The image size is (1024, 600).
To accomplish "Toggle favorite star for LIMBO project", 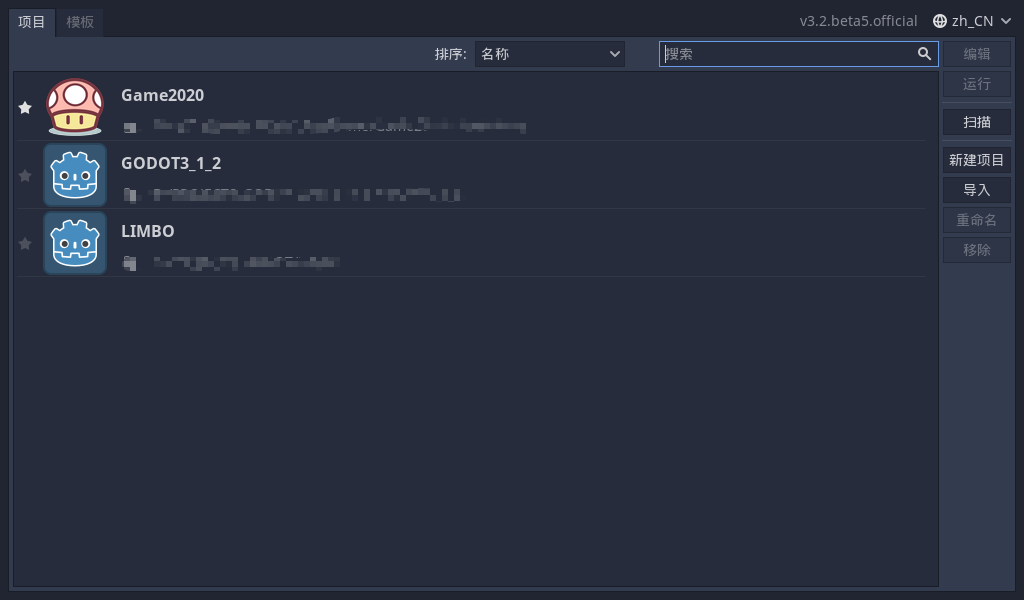I will (x=25, y=244).
